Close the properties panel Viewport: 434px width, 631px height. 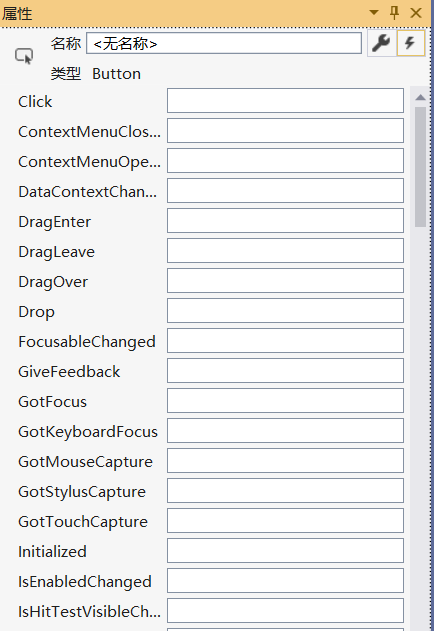click(x=416, y=13)
